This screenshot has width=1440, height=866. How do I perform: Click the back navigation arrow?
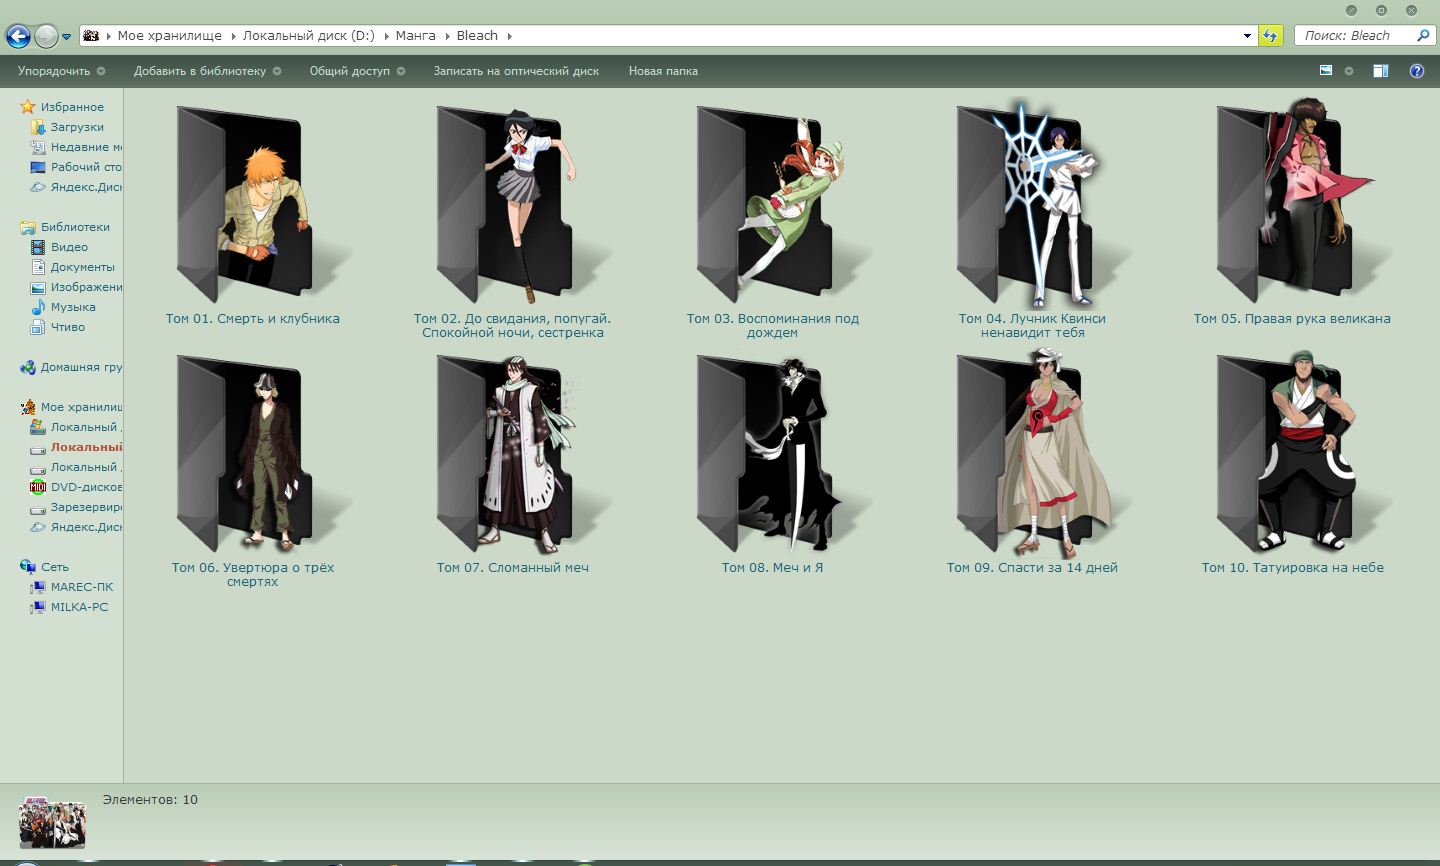(x=17, y=35)
